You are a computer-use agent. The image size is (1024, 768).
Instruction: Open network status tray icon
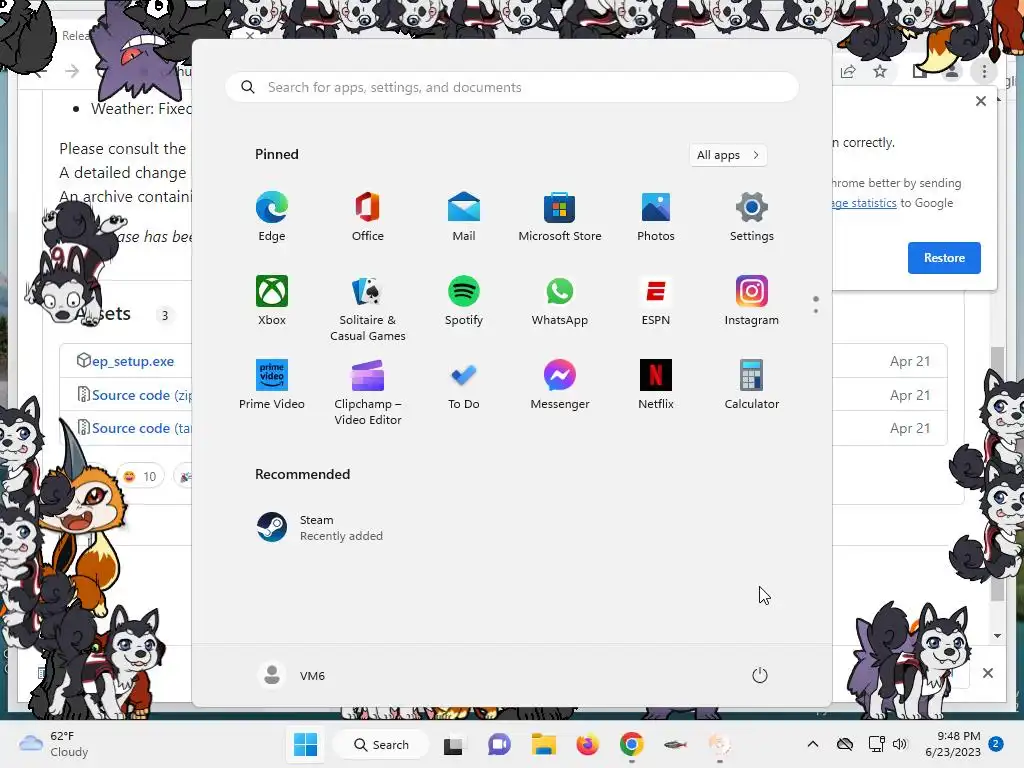(876, 744)
